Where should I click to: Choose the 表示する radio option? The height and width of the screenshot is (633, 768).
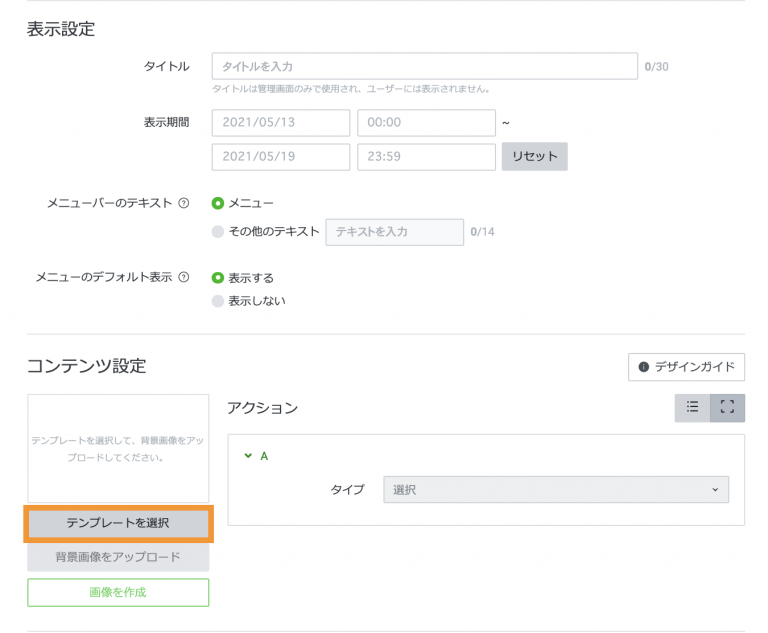click(x=218, y=278)
